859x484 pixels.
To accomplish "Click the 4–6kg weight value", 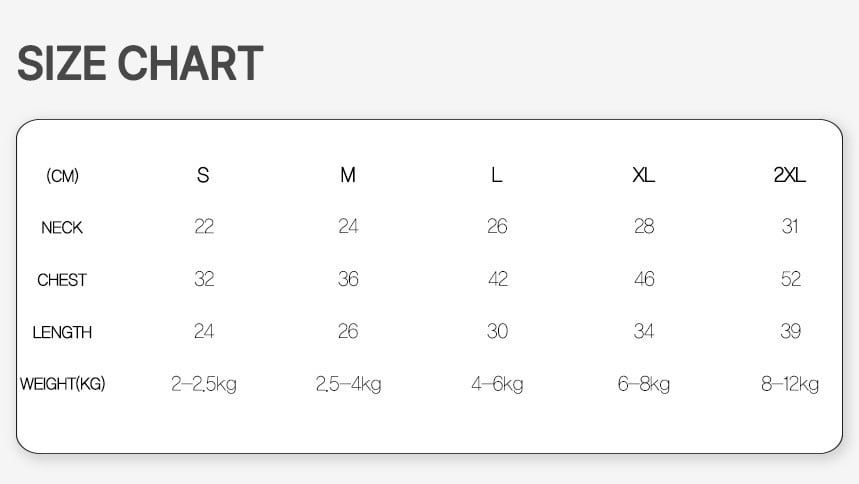I will point(497,384).
